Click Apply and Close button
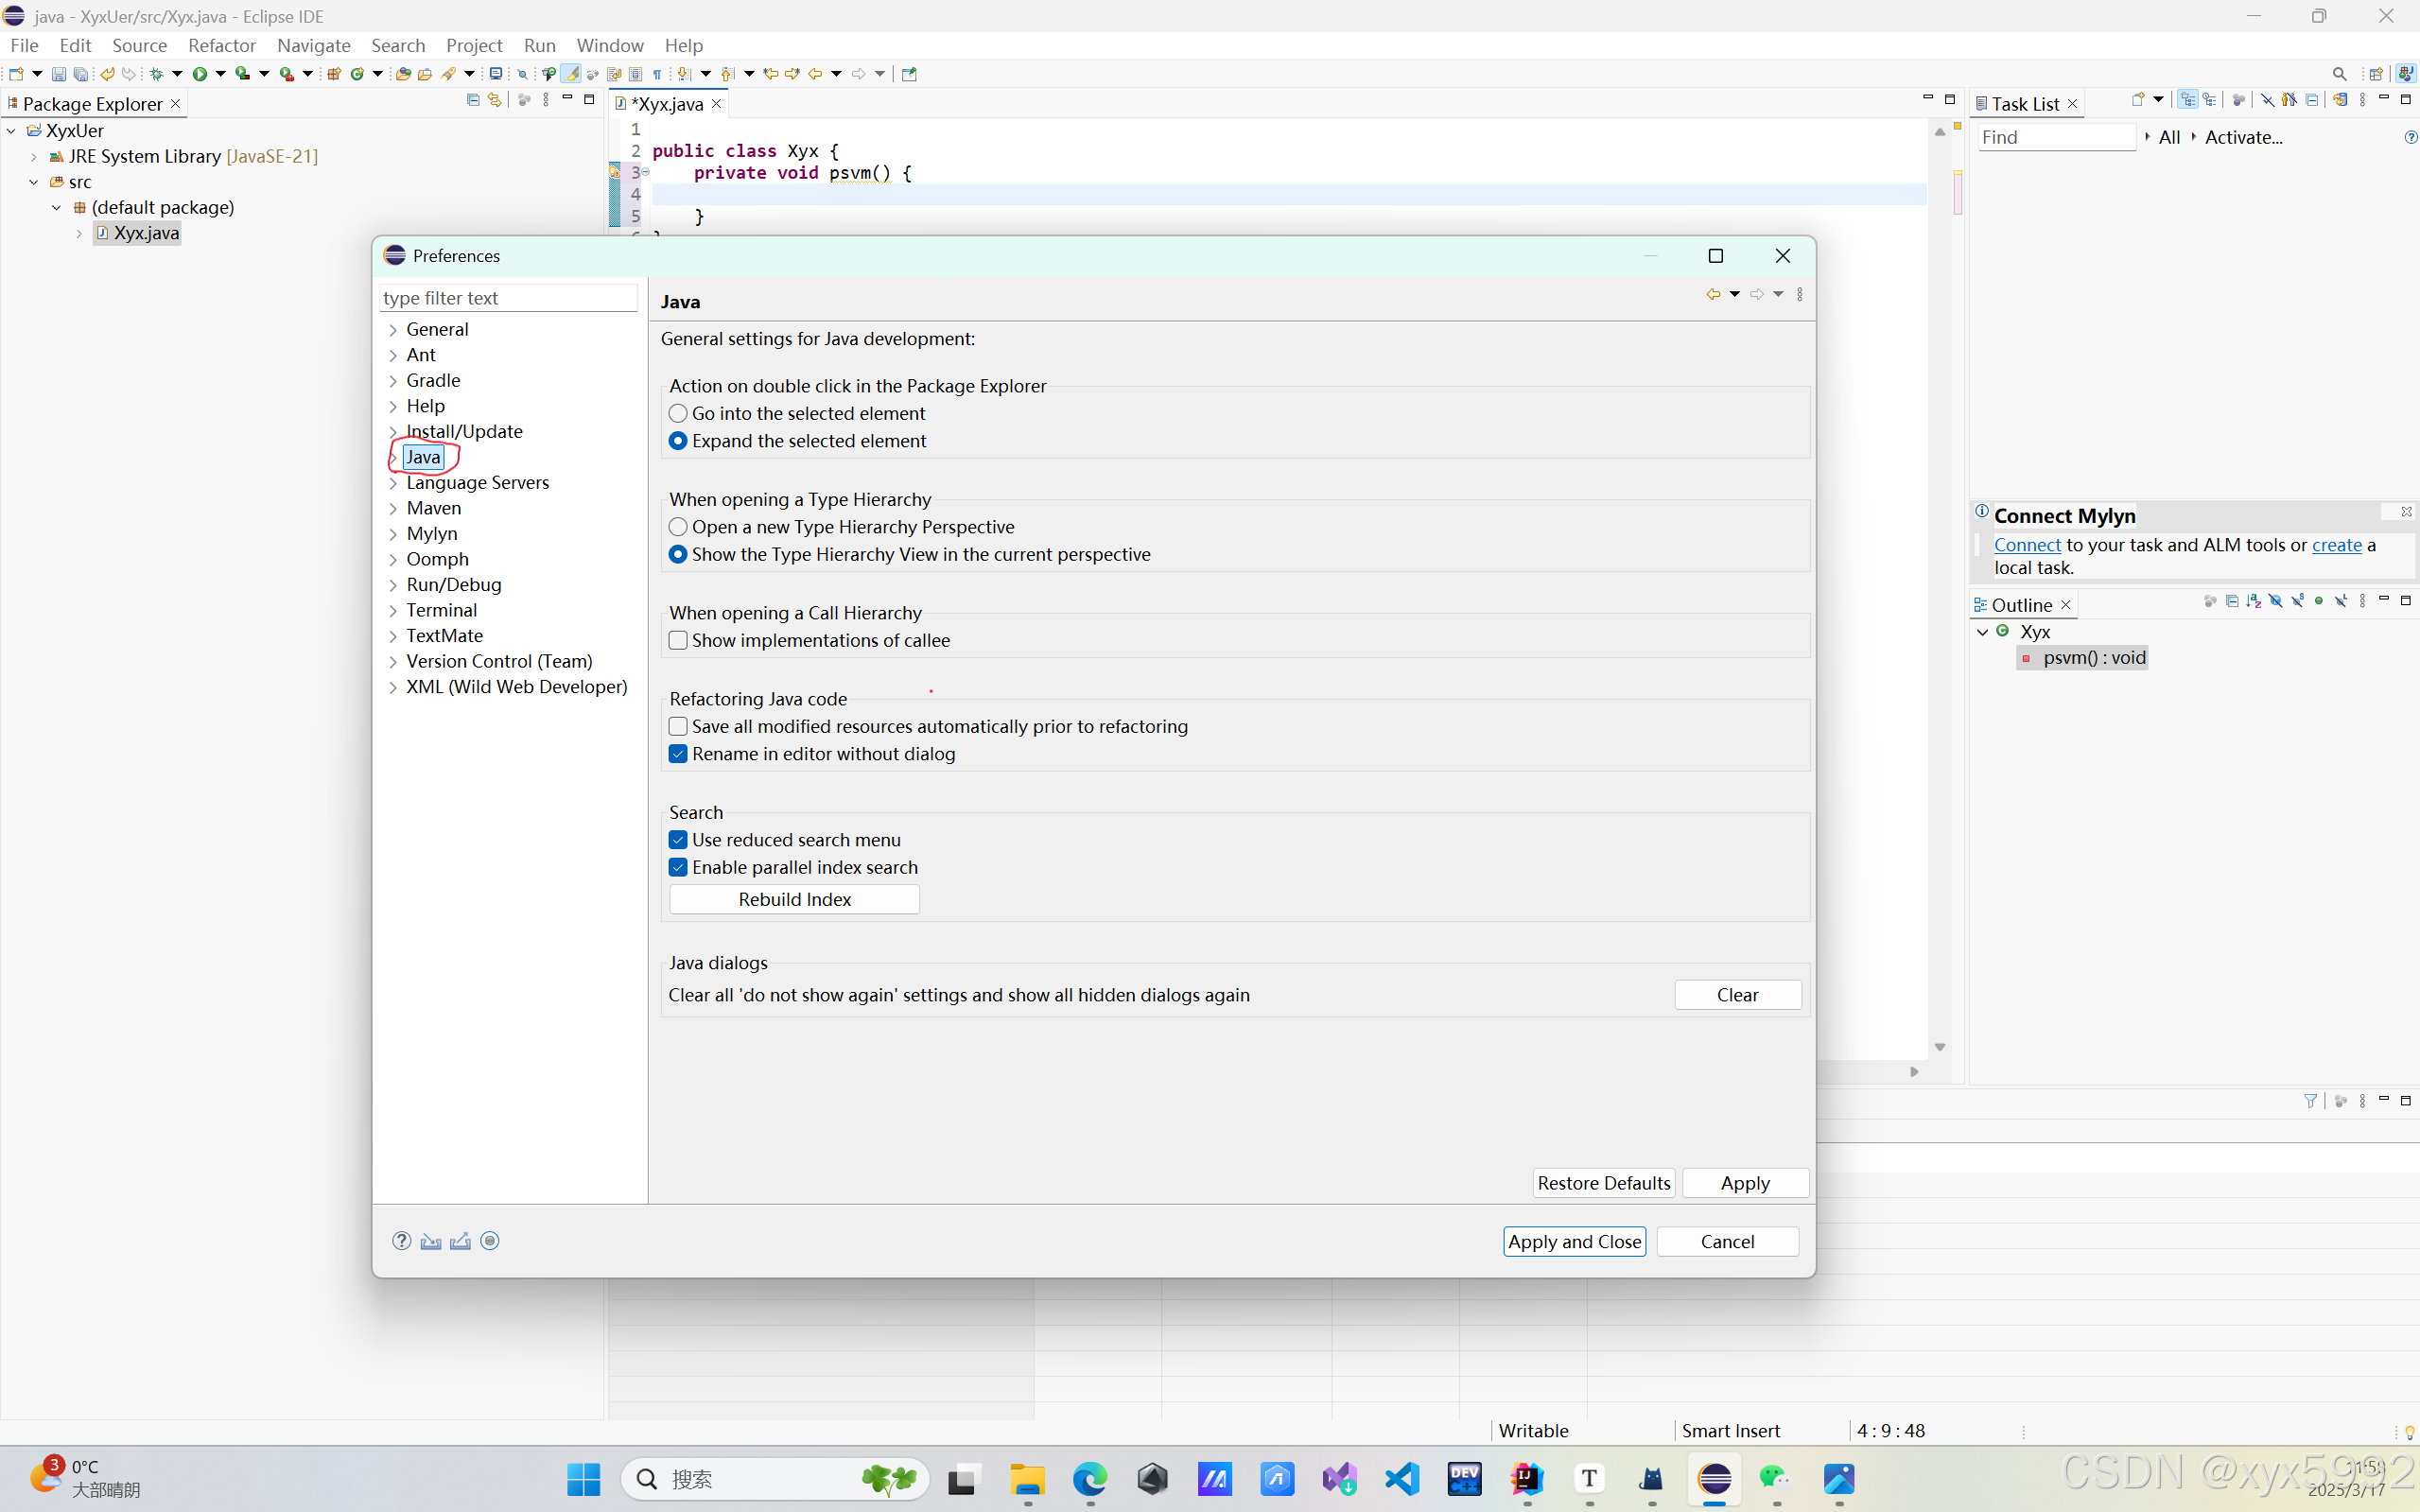The image size is (2420, 1512). point(1574,1241)
